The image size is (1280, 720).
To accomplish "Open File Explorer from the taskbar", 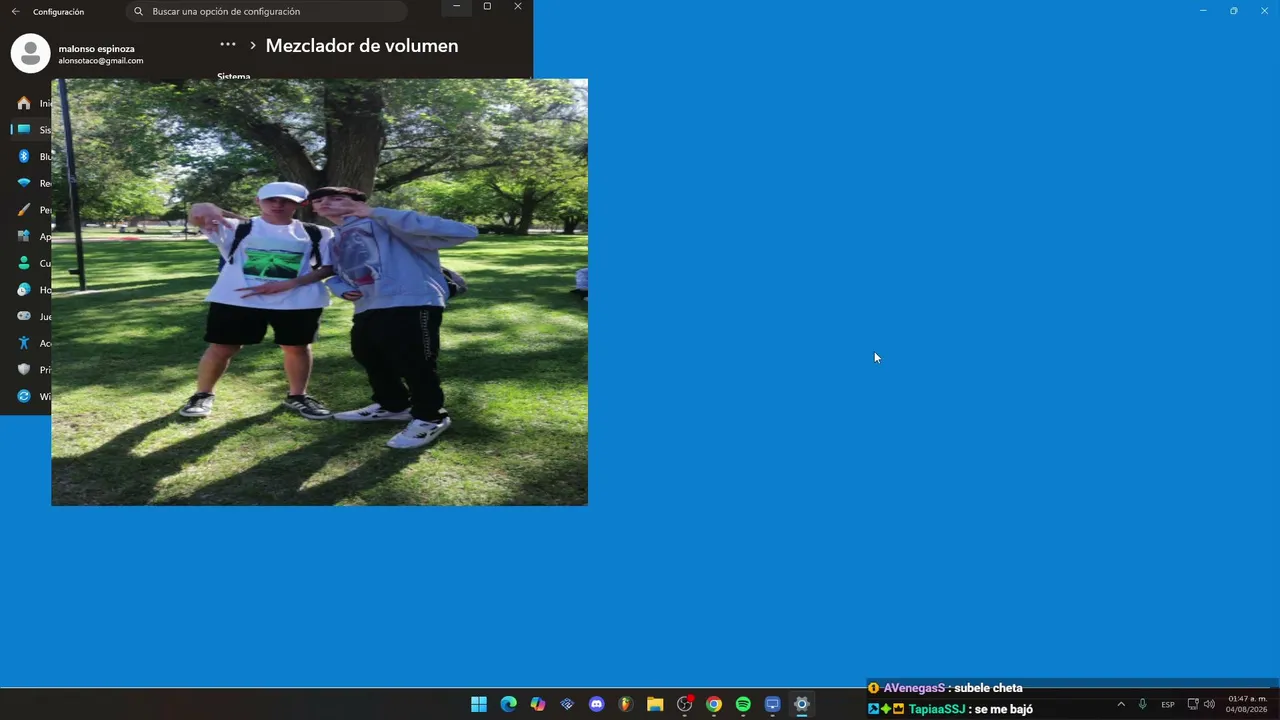I will 655,704.
